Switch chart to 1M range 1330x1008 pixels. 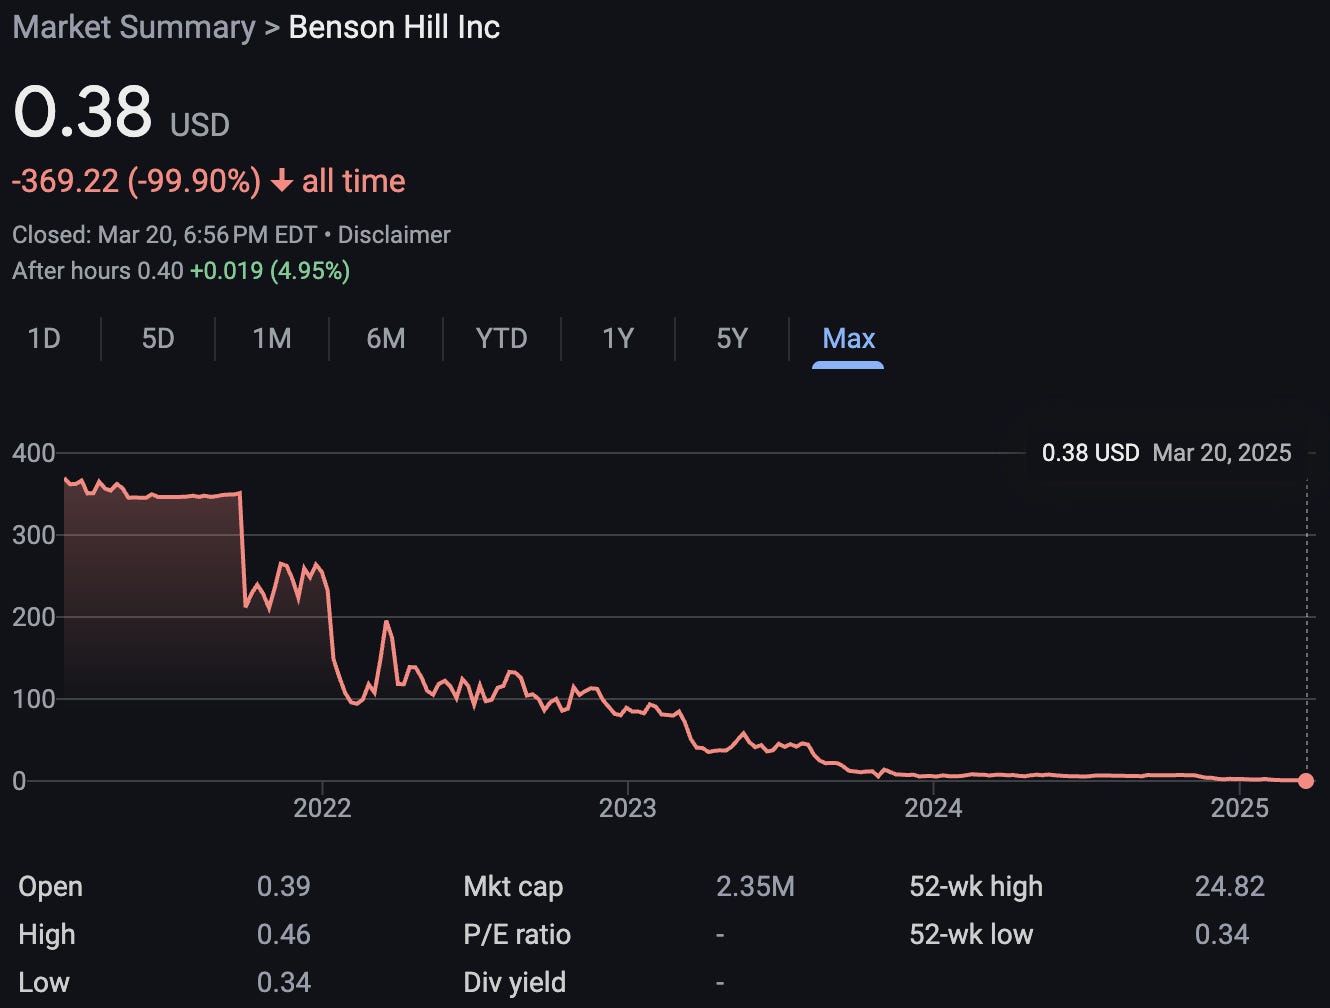(x=272, y=339)
